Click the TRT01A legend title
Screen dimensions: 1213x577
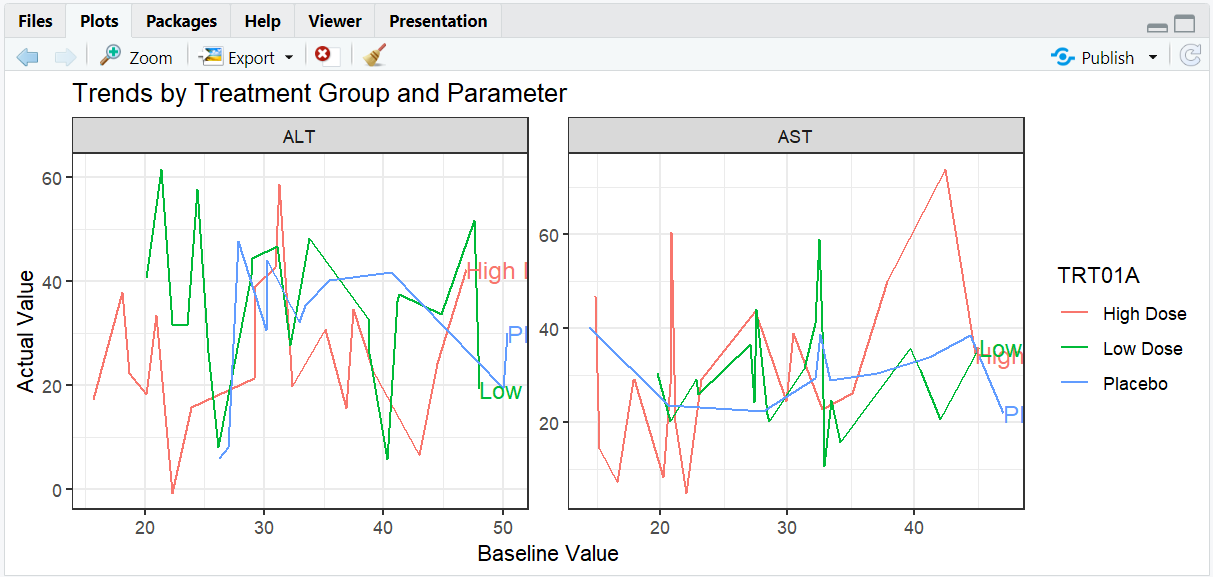coord(1099,275)
